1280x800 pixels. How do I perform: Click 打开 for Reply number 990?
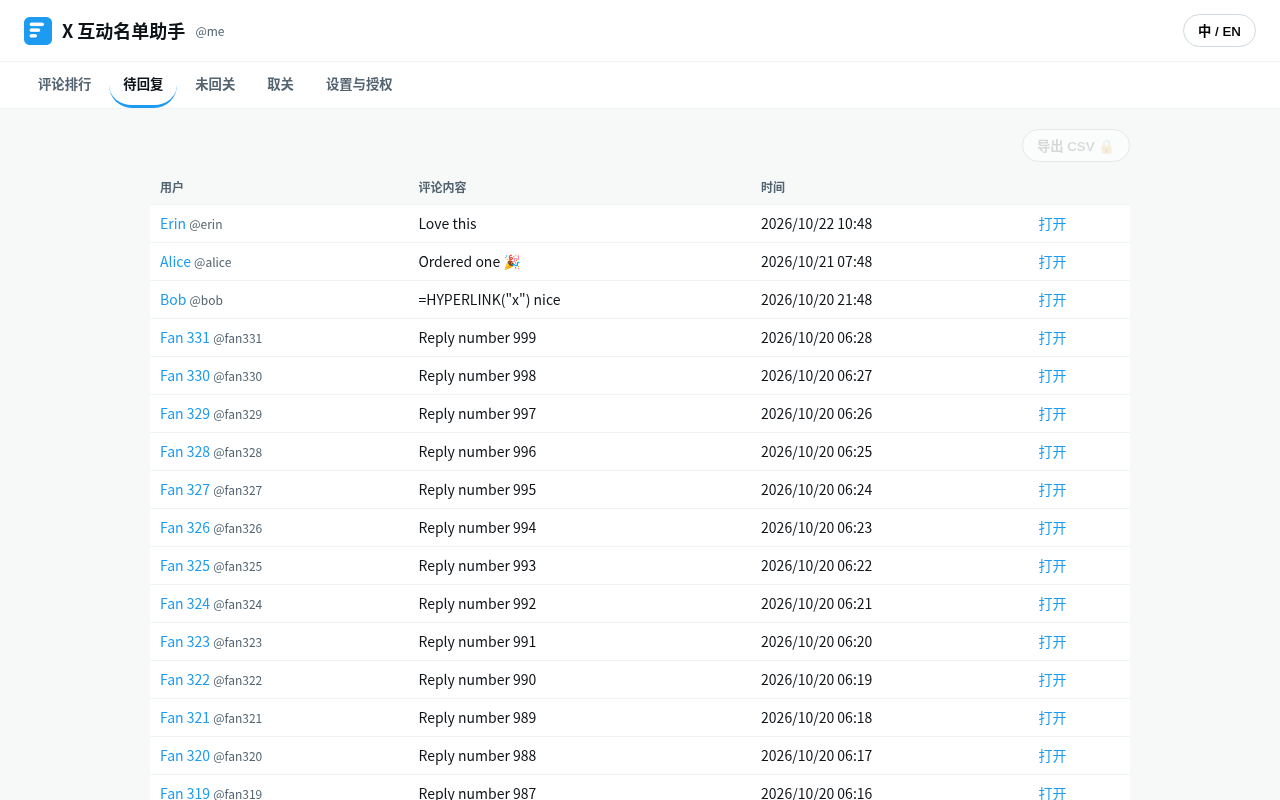tap(1052, 680)
